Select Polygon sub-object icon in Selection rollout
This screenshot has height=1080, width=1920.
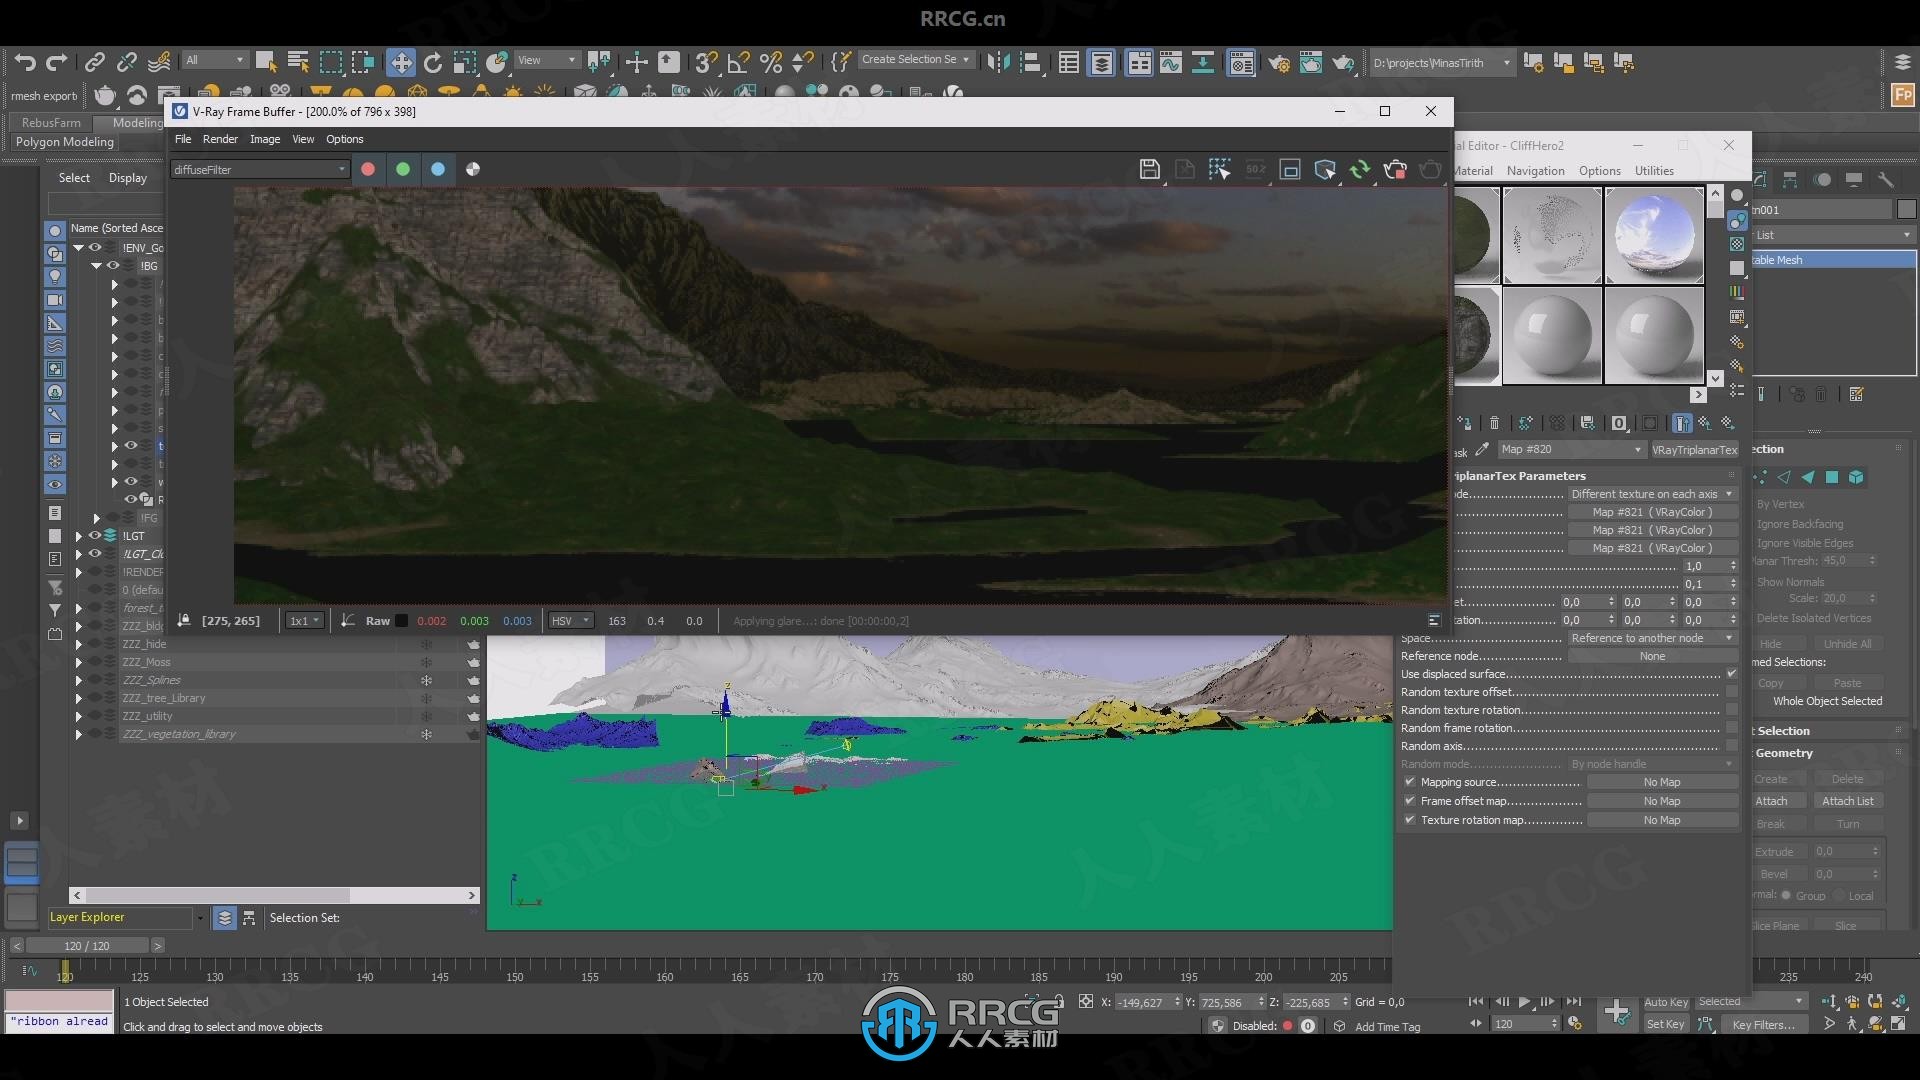[x=1832, y=477]
